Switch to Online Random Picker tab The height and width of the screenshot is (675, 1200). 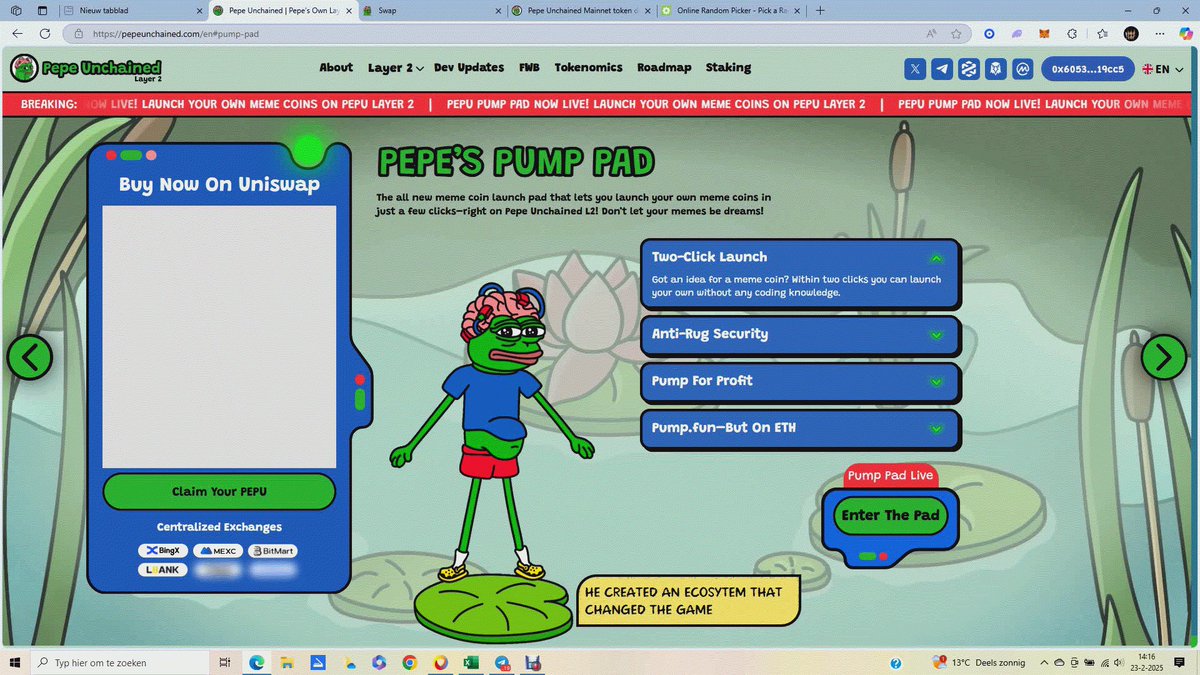click(x=730, y=10)
